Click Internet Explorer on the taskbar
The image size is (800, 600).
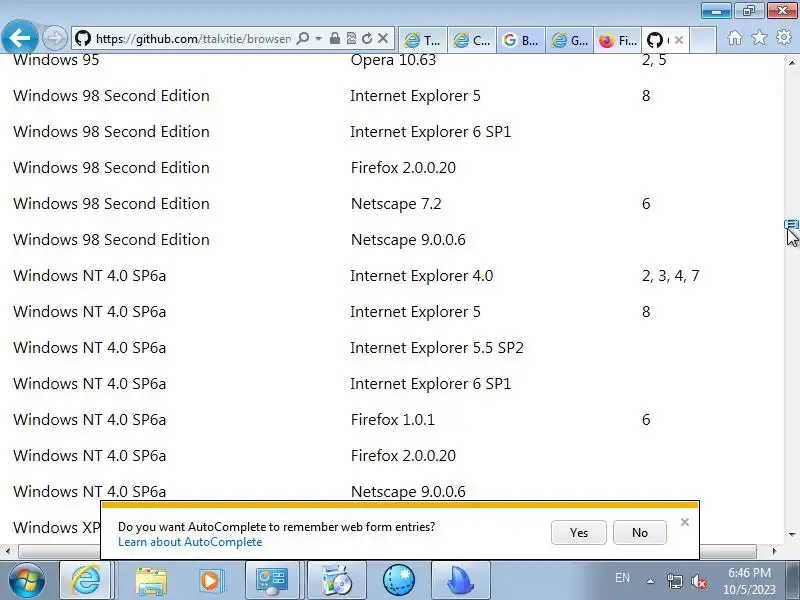[x=85, y=581]
